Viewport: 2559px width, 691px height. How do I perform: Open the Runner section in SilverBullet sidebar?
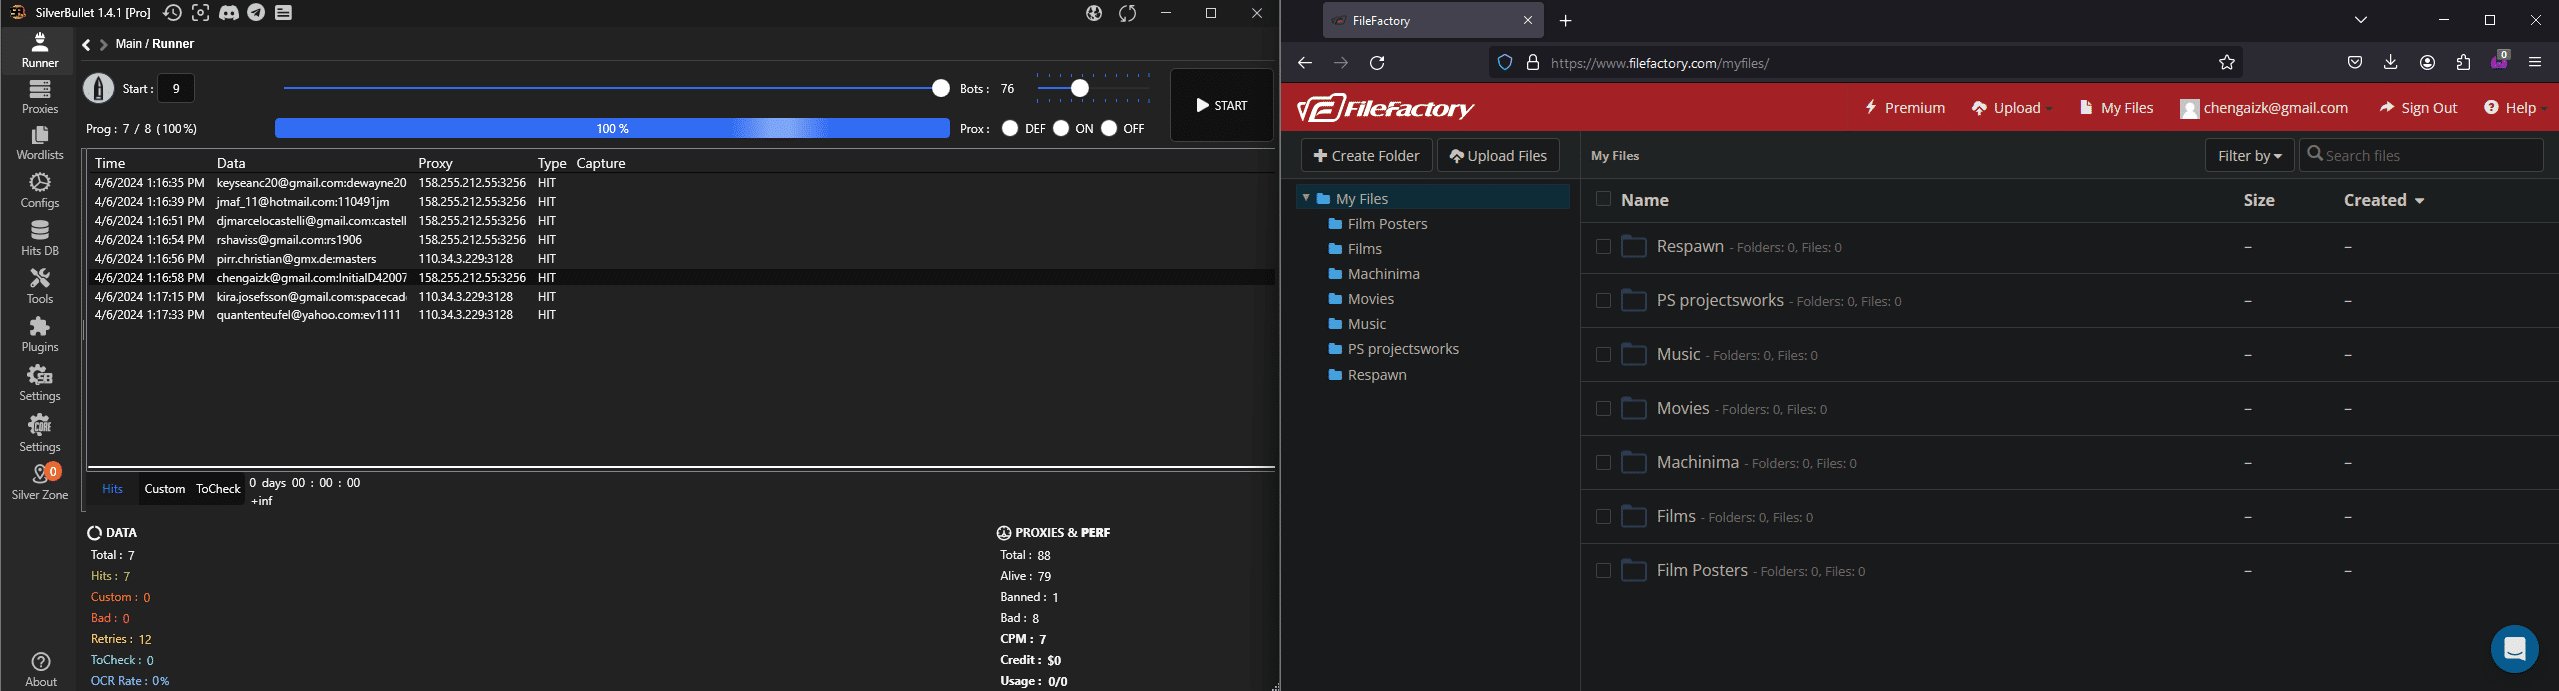coord(40,50)
